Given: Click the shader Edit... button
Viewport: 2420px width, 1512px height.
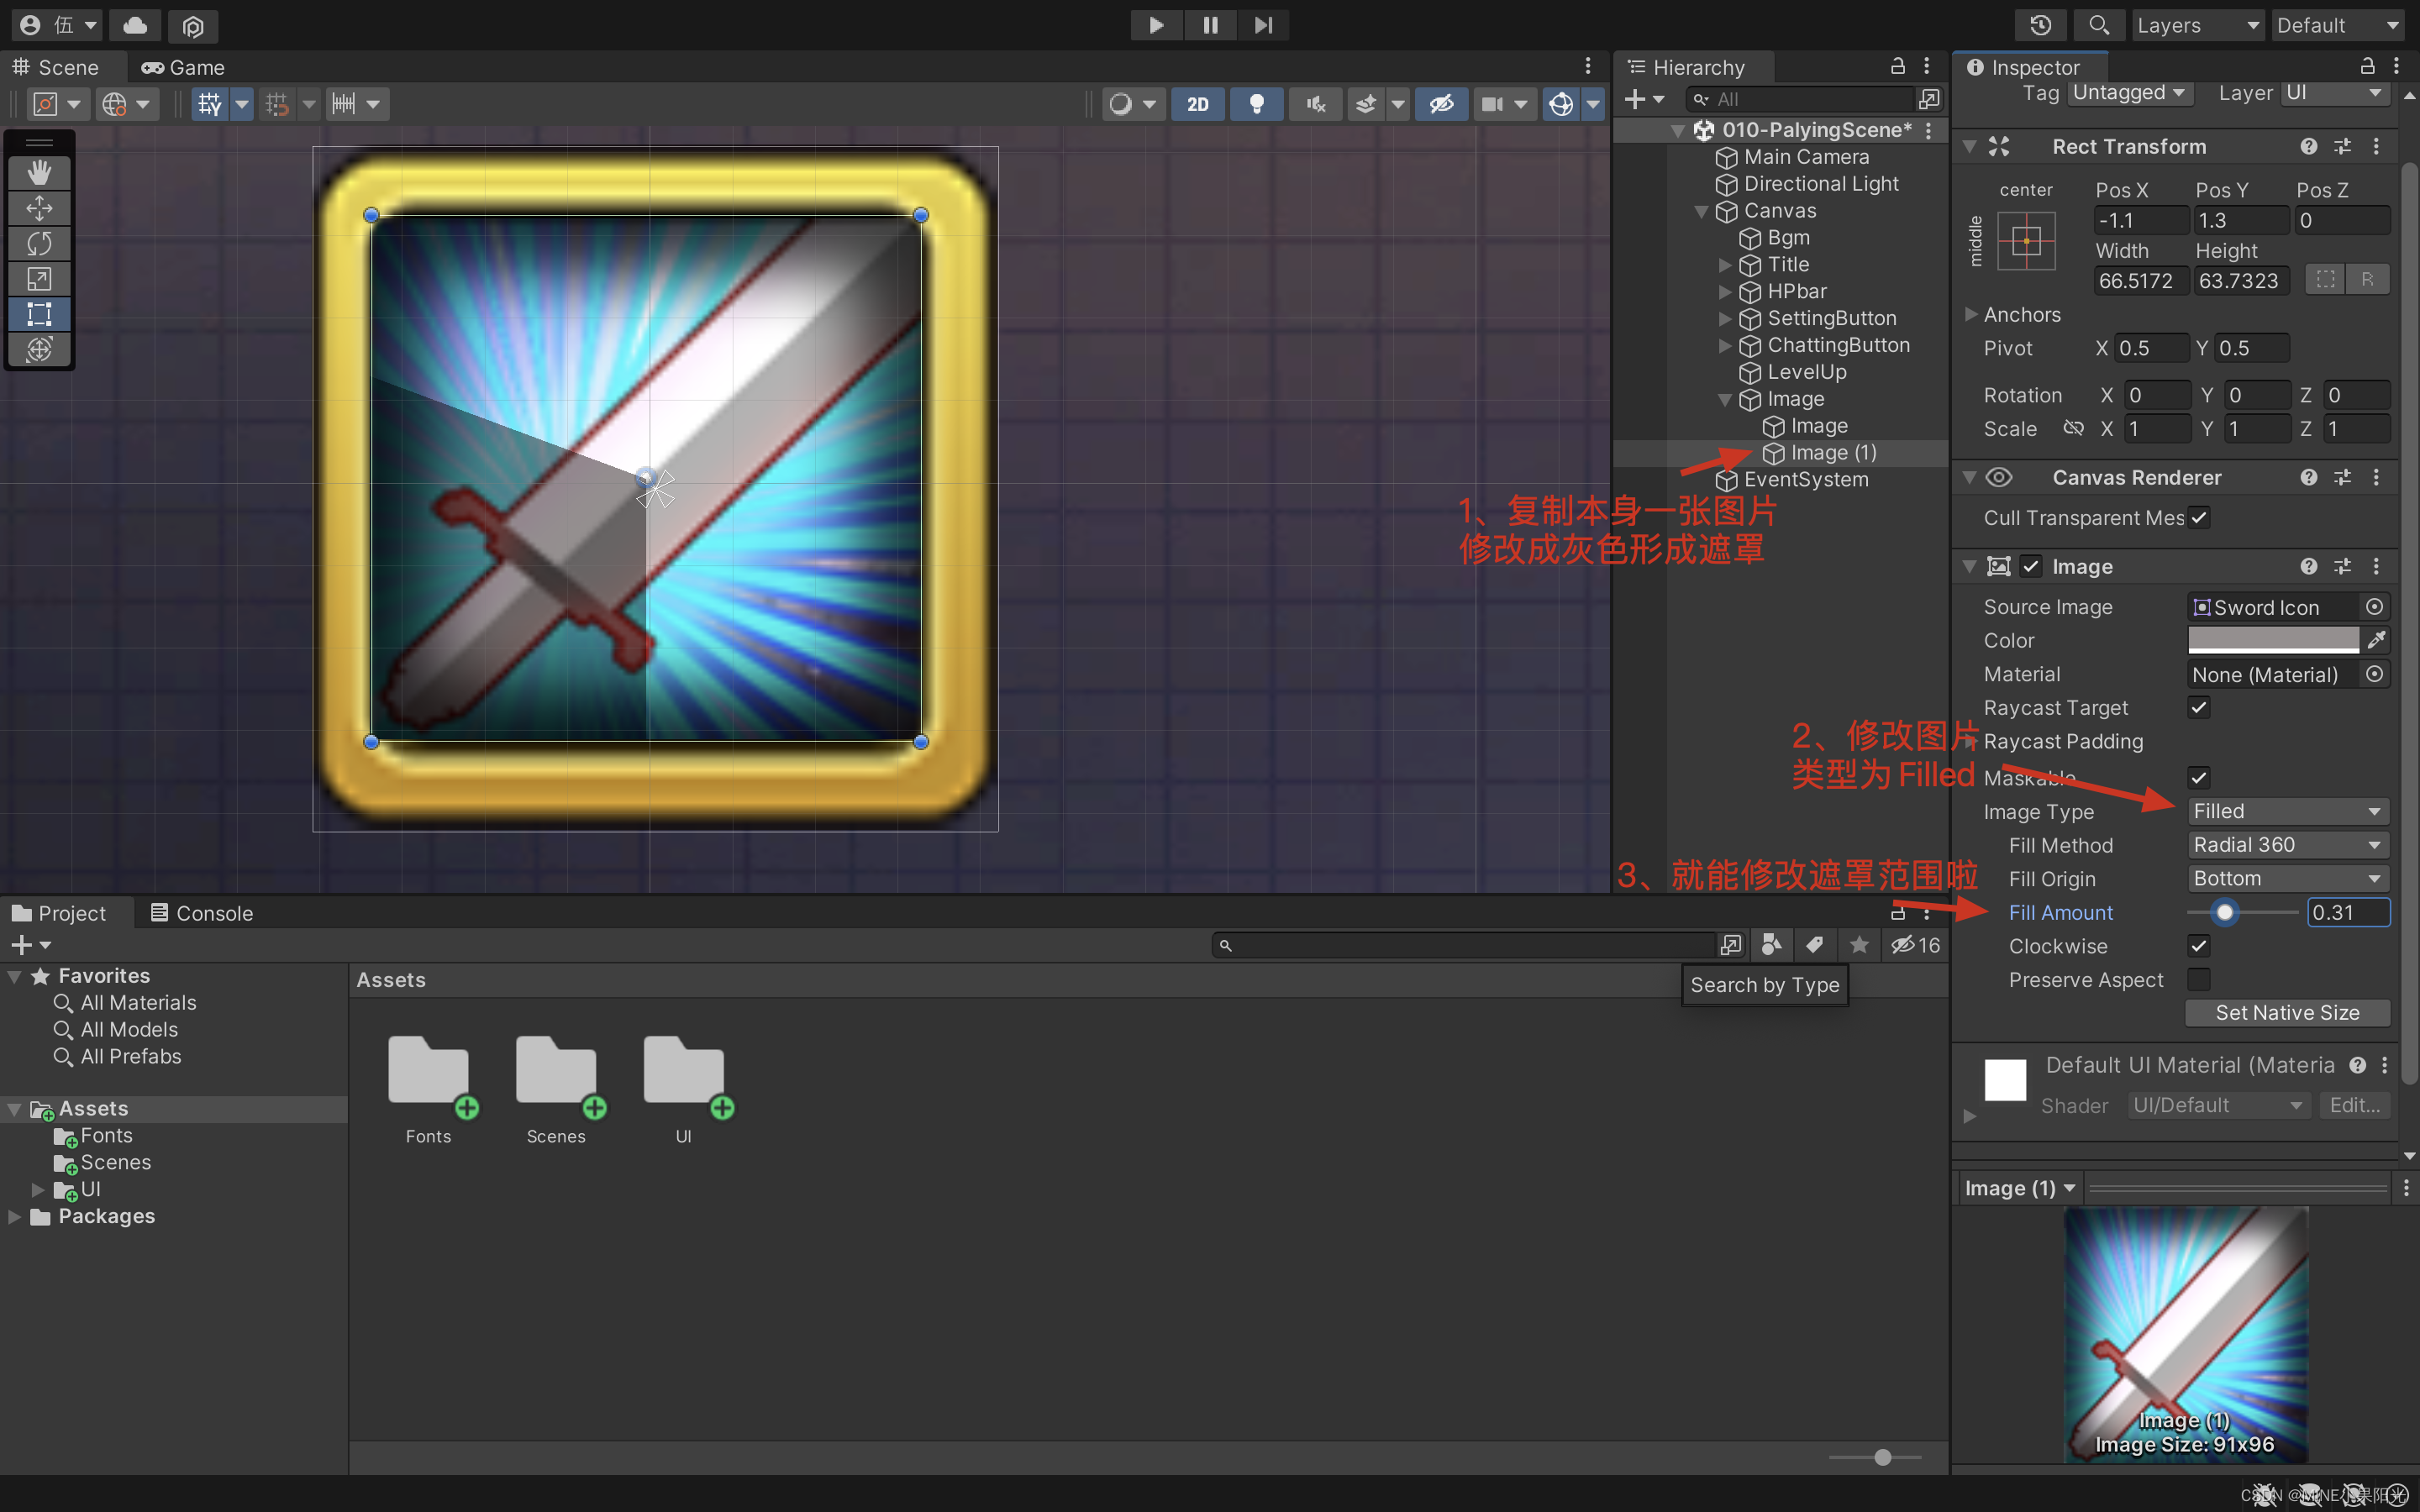Looking at the screenshot, I should point(2354,1105).
